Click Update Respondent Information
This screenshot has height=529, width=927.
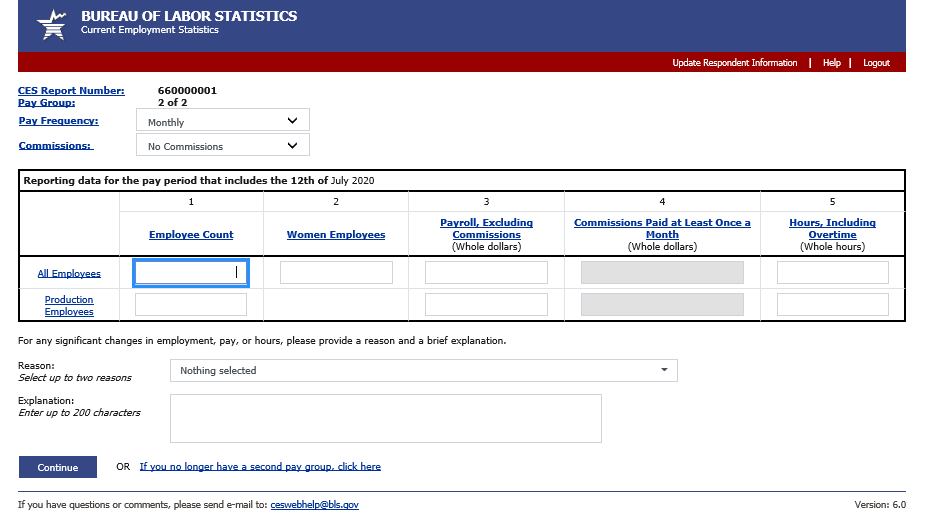[x=734, y=63]
